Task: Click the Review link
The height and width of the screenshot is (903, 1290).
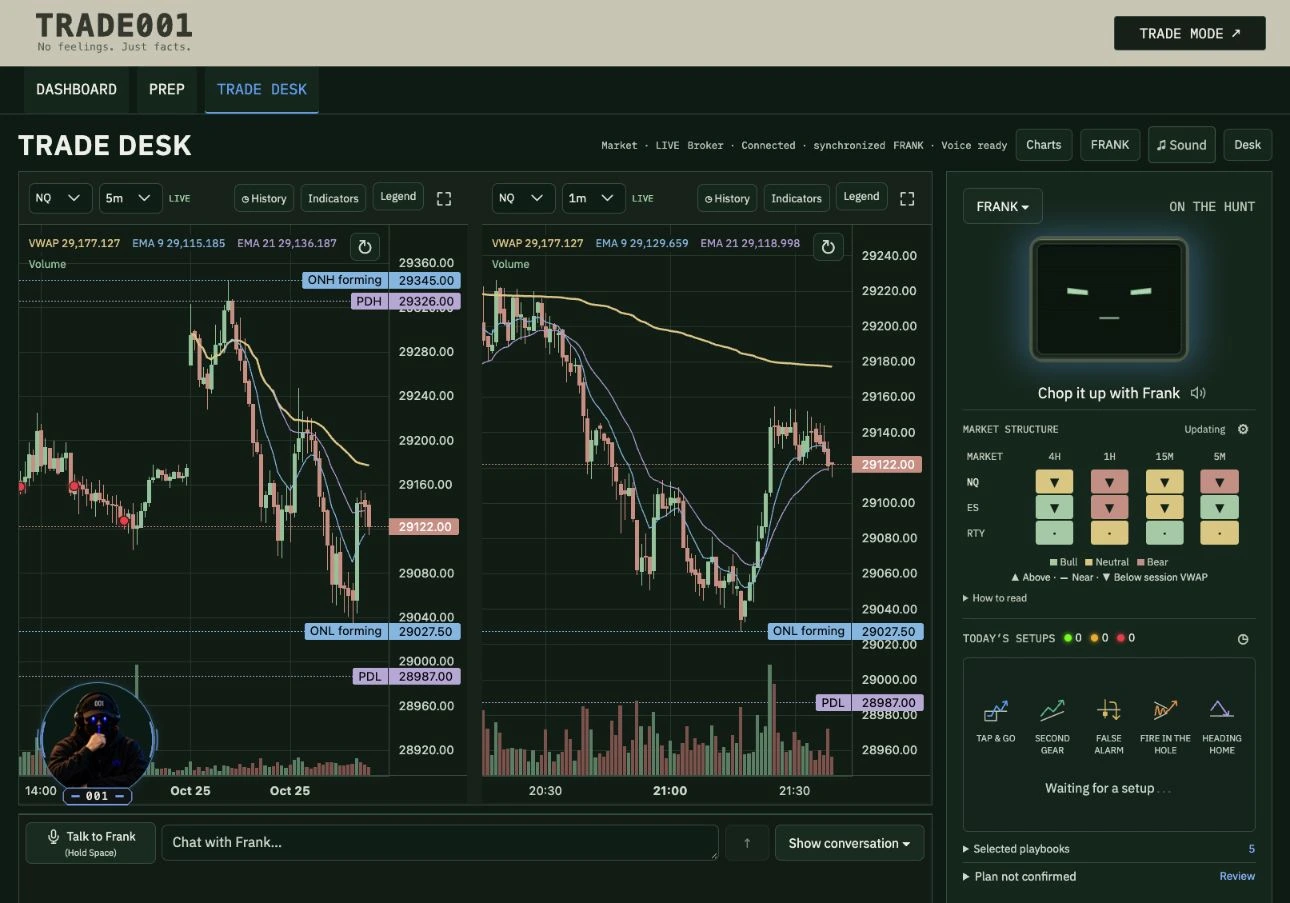Action: (x=1237, y=876)
